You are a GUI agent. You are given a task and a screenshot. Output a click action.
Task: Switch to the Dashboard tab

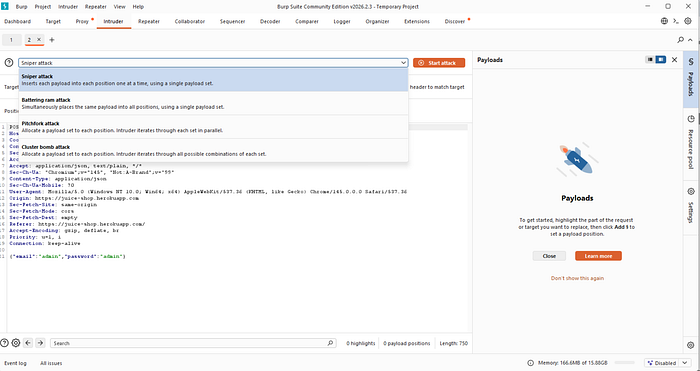click(x=17, y=21)
